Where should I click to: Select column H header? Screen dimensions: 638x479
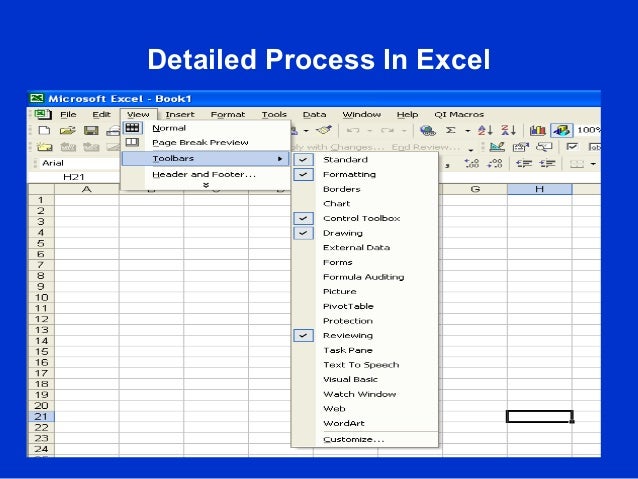540,189
